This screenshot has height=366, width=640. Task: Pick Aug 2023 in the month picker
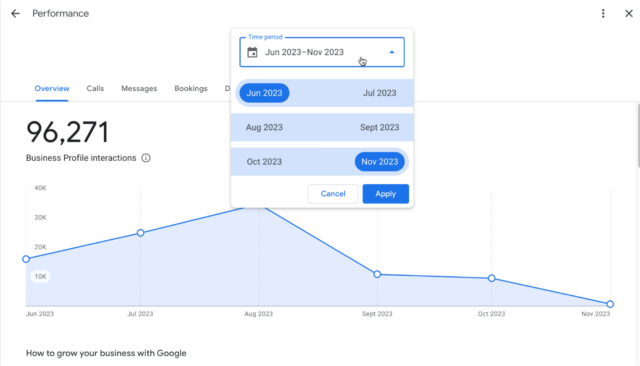pos(264,127)
